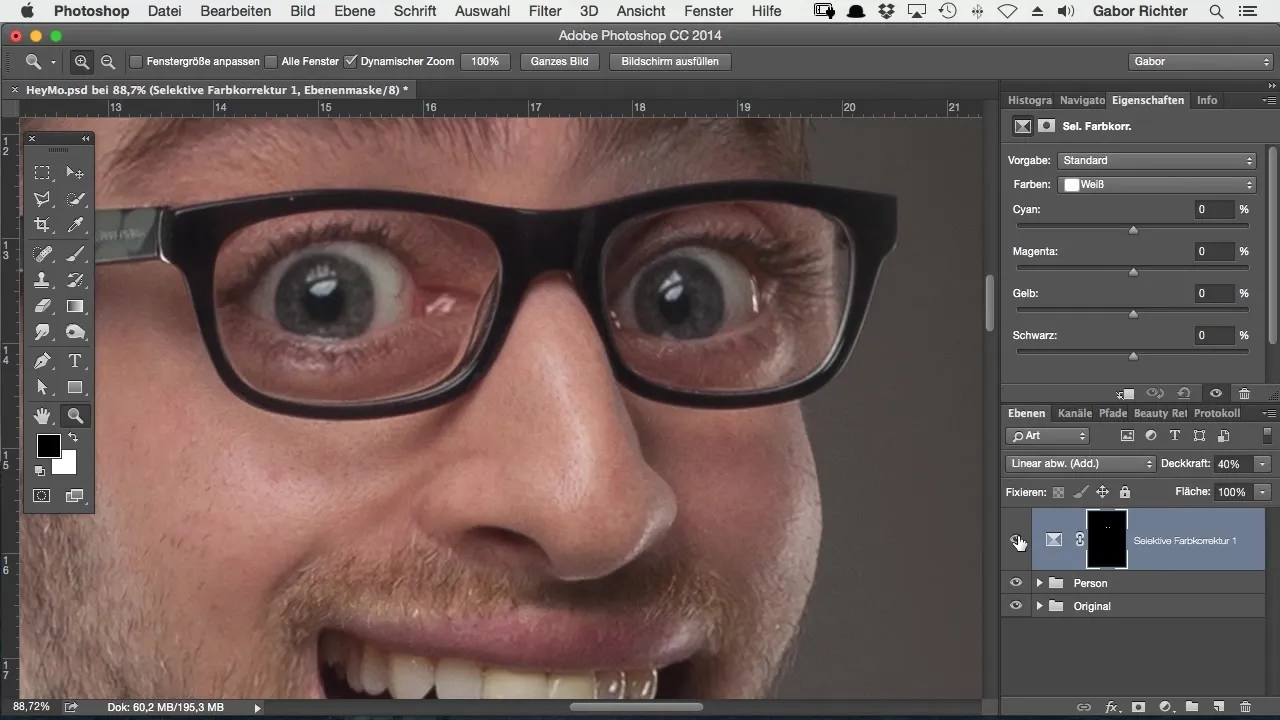
Task: Hide the Original group
Action: tap(1016, 606)
